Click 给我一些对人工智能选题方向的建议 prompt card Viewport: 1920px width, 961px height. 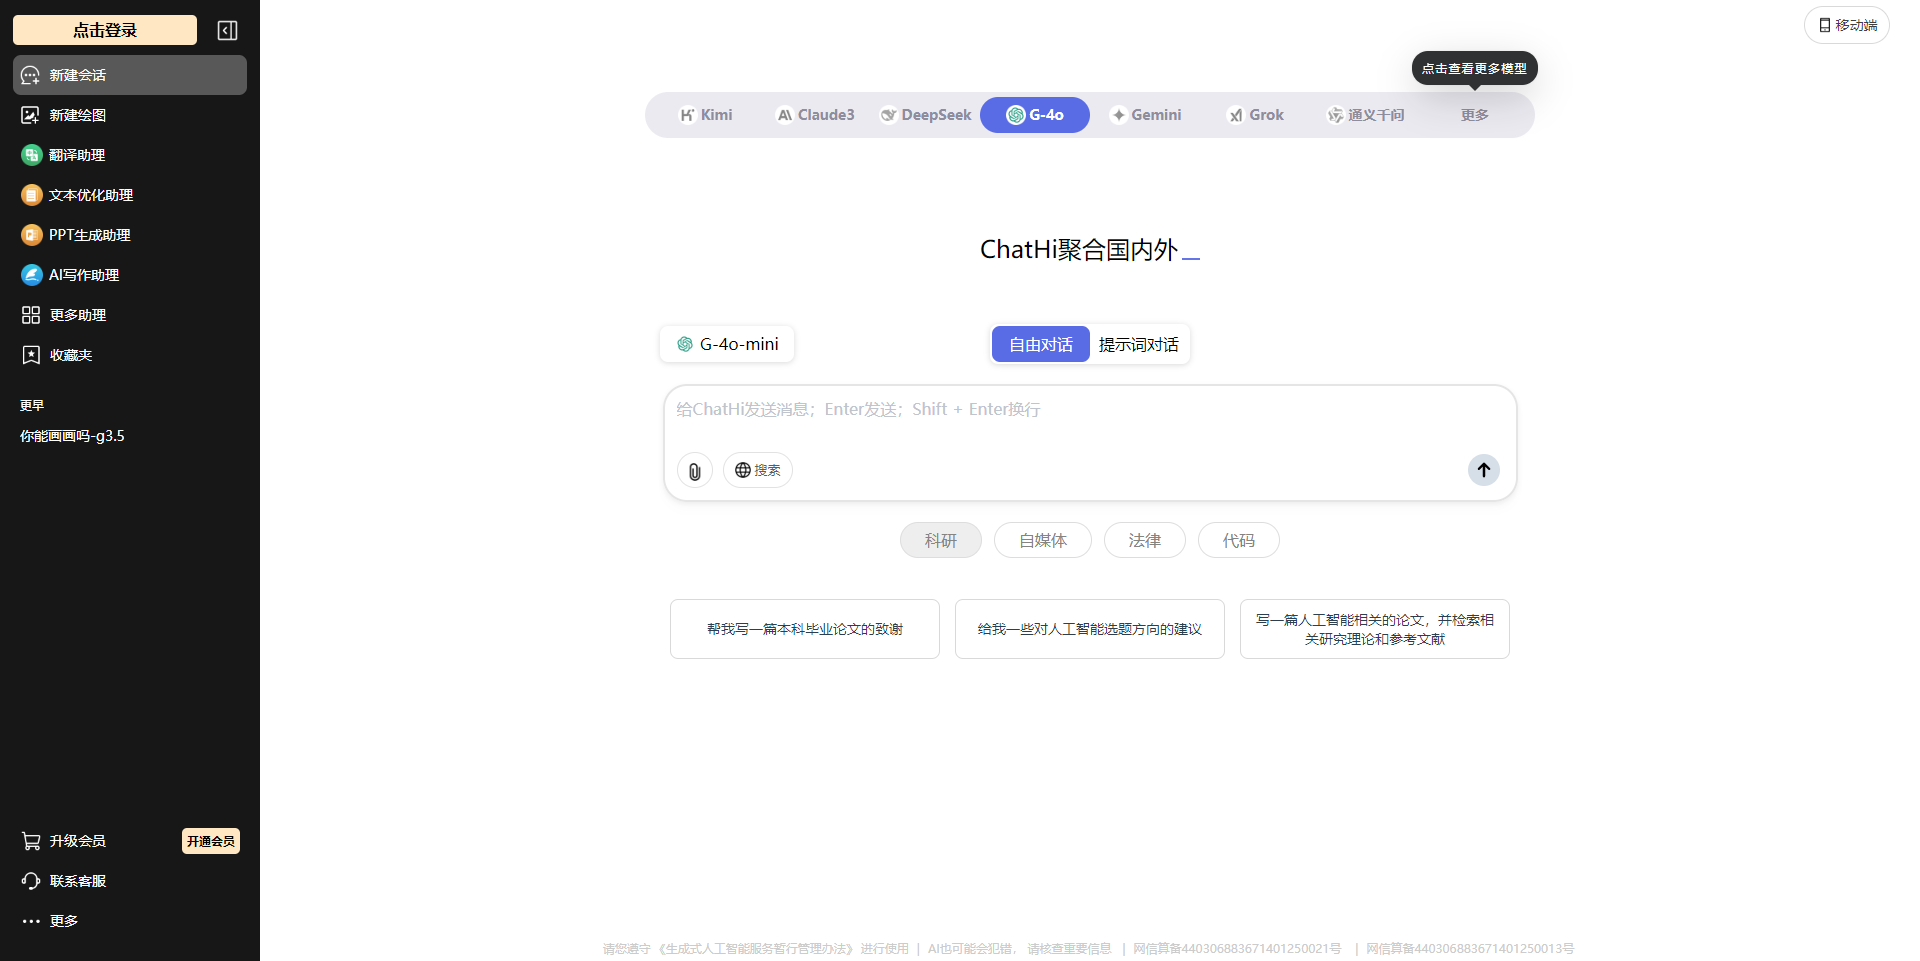coord(1090,629)
